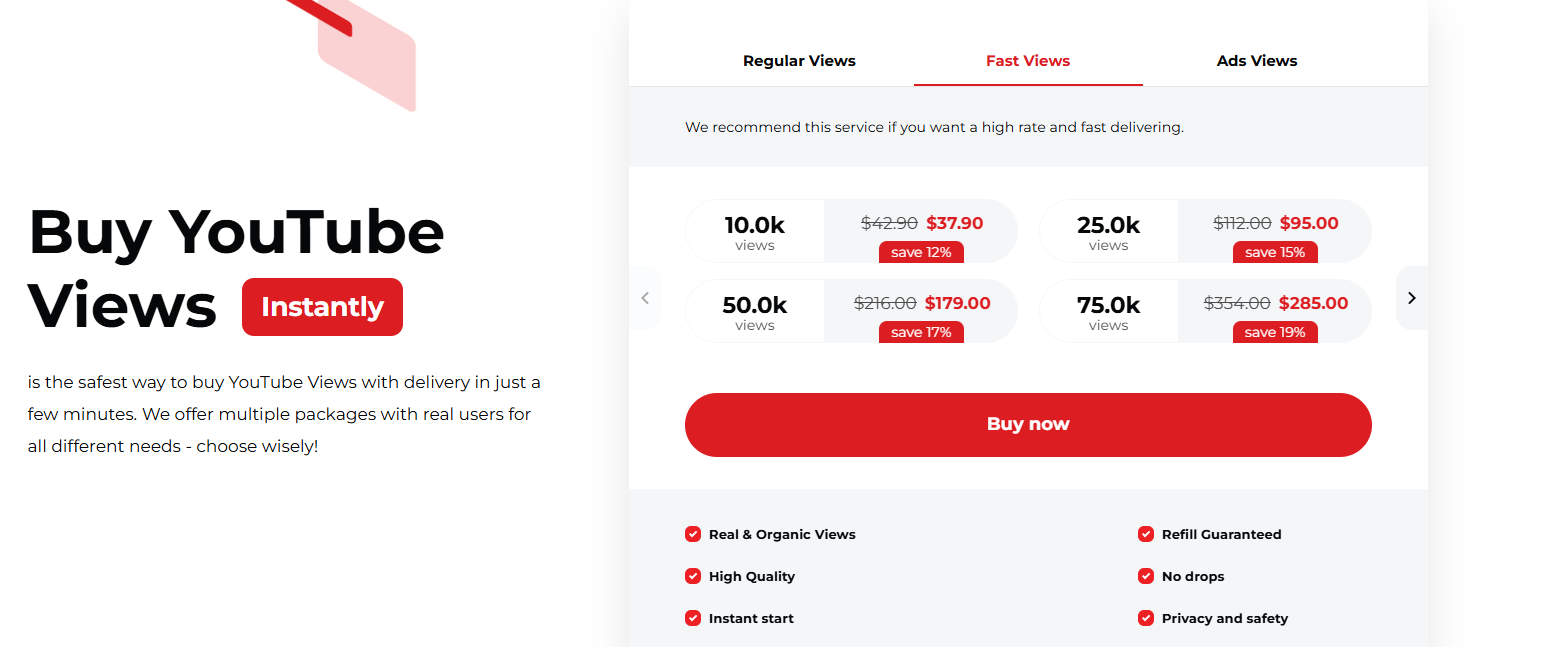Screen dimensions: 1567x647
Task: Click the Real & Organic Views checkmark icon
Action: click(x=693, y=534)
